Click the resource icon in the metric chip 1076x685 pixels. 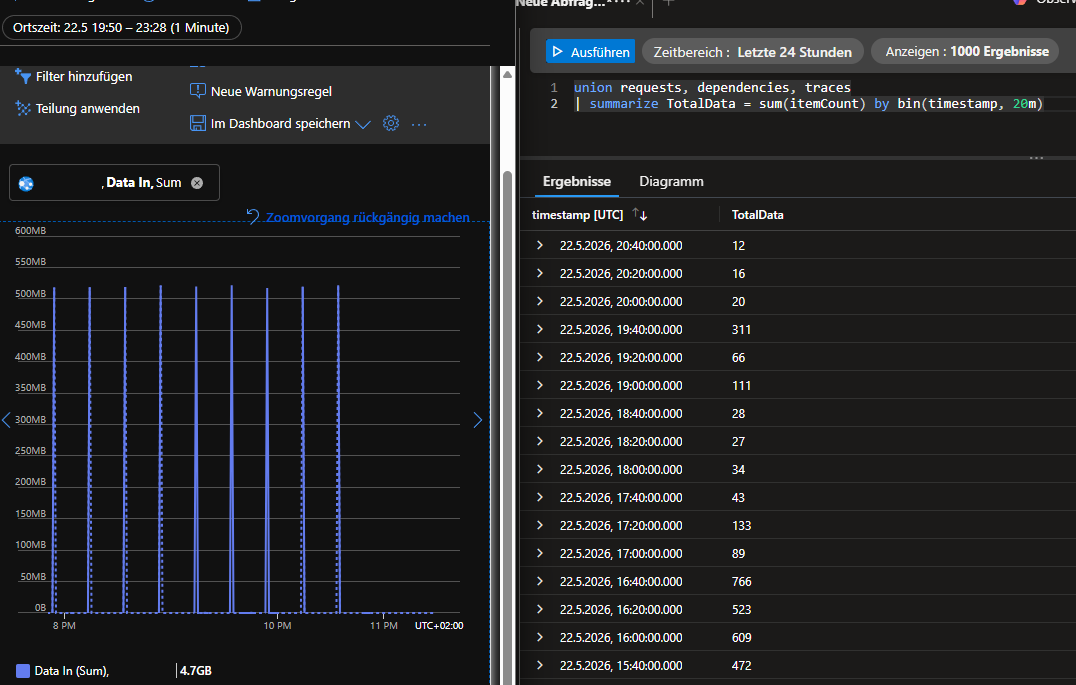[x=26, y=183]
